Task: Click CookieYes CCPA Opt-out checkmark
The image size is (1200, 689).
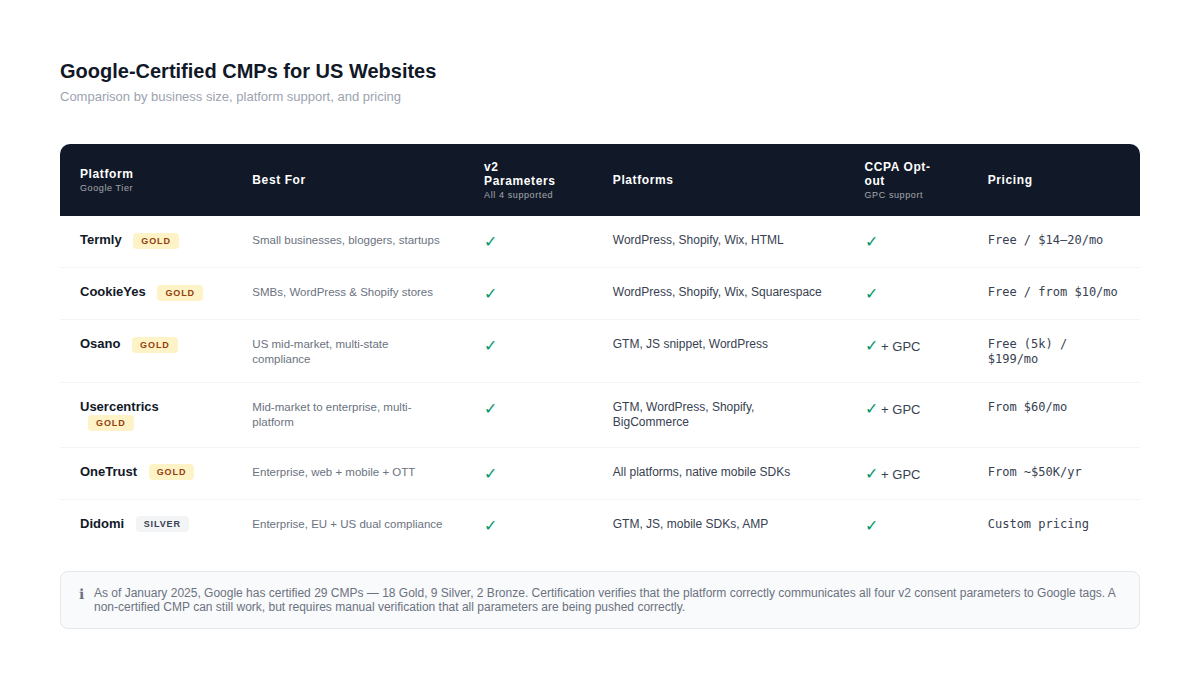Action: (871, 293)
